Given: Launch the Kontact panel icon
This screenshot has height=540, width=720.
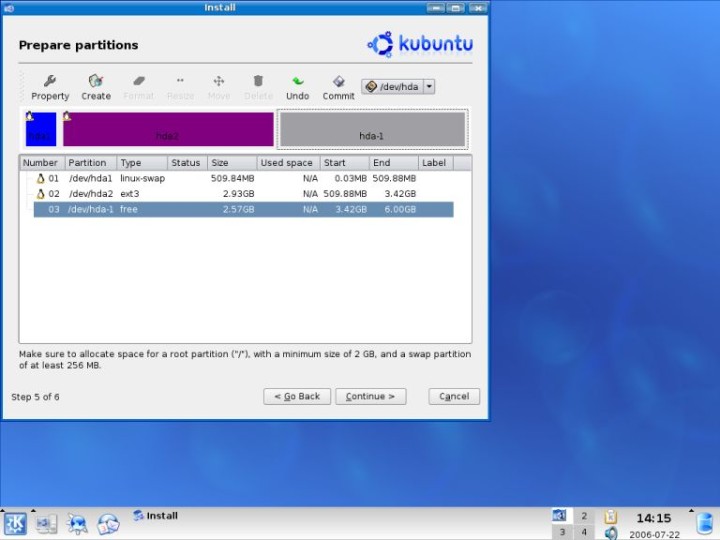Looking at the screenshot, I should coord(108,523).
